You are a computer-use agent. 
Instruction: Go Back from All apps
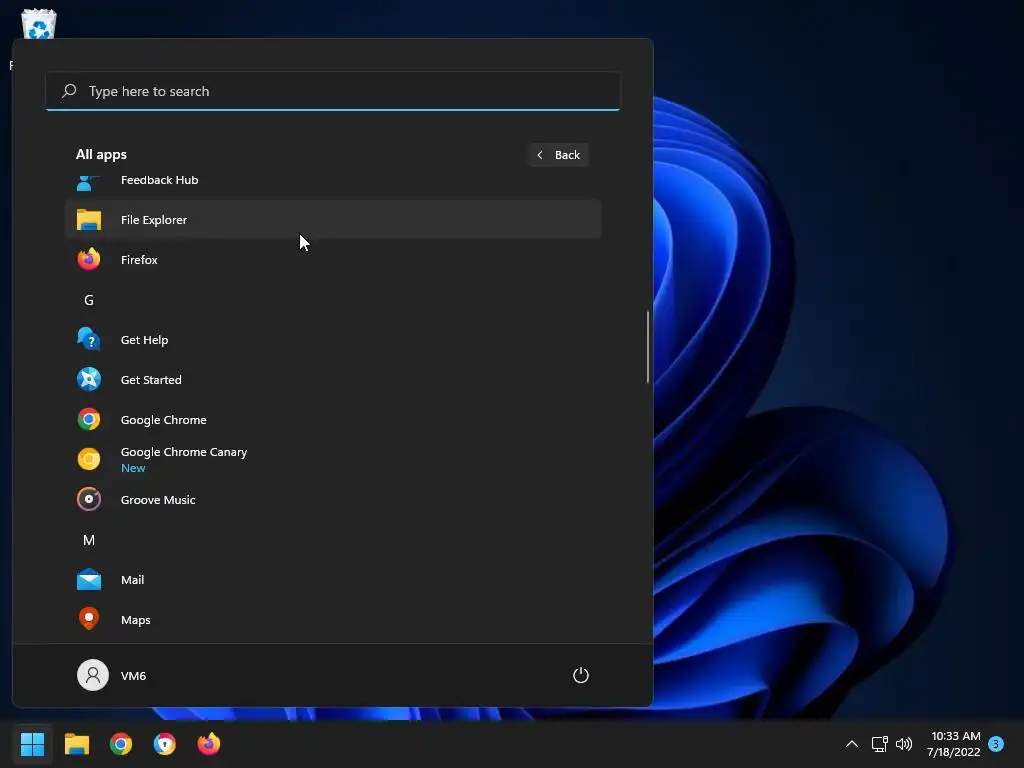pyautogui.click(x=558, y=155)
